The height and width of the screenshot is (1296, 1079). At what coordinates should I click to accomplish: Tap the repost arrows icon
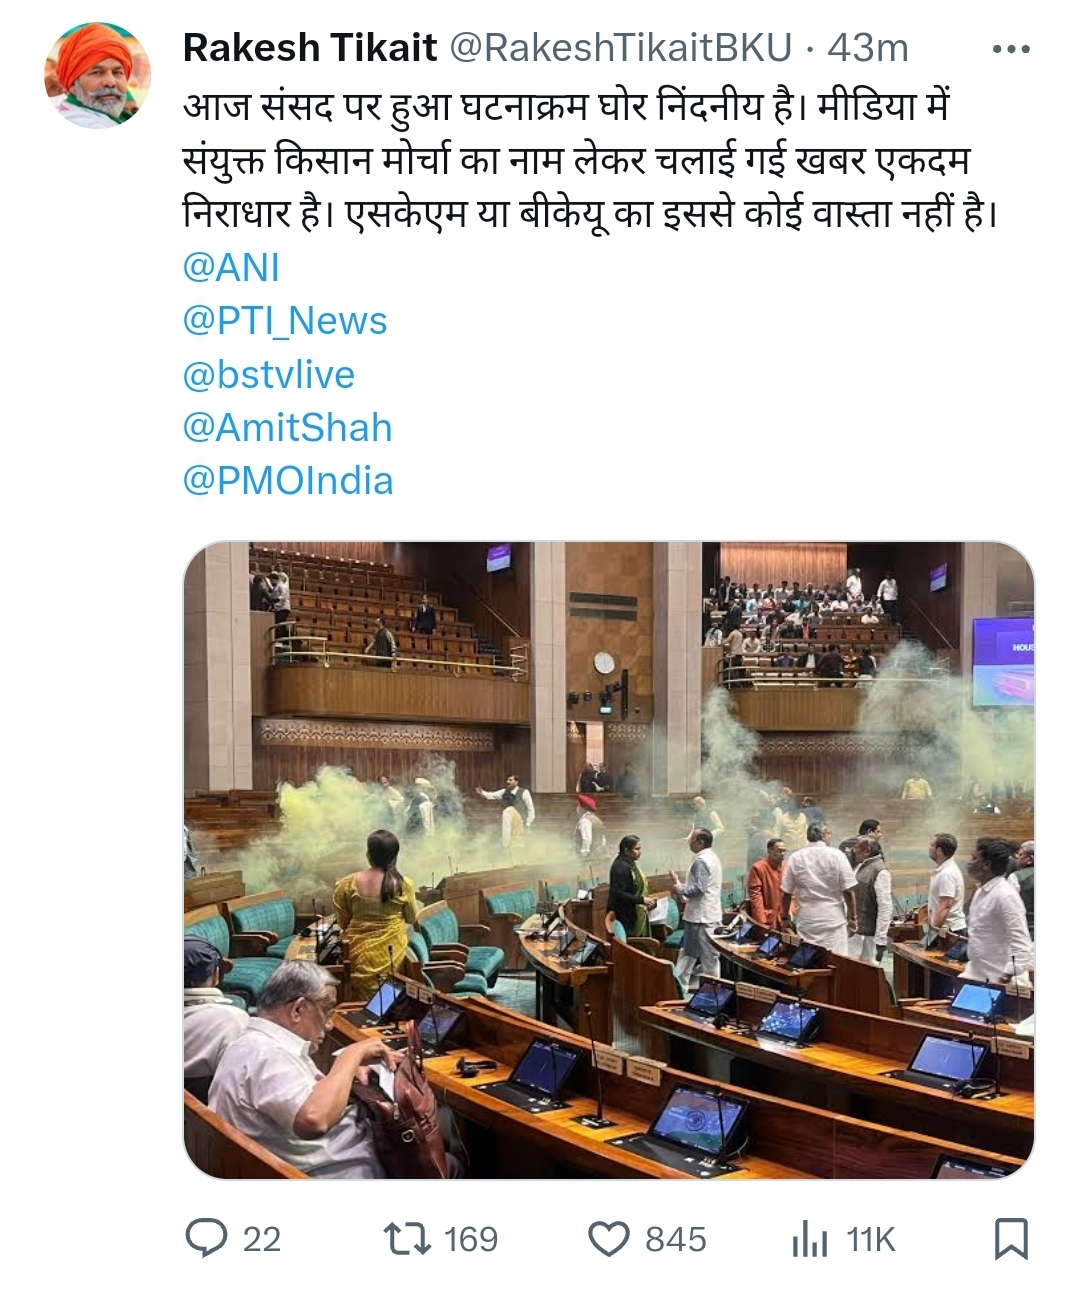408,1239
